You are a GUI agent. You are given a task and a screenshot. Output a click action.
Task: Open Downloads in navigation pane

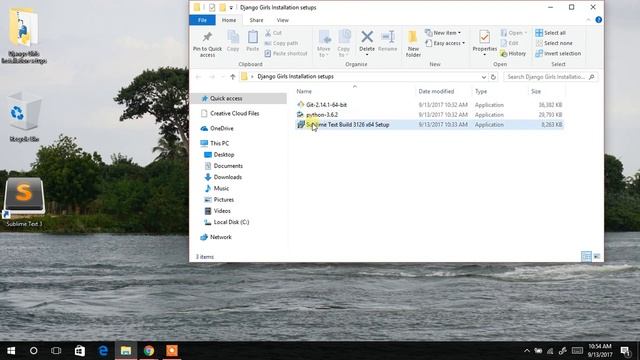(x=227, y=177)
